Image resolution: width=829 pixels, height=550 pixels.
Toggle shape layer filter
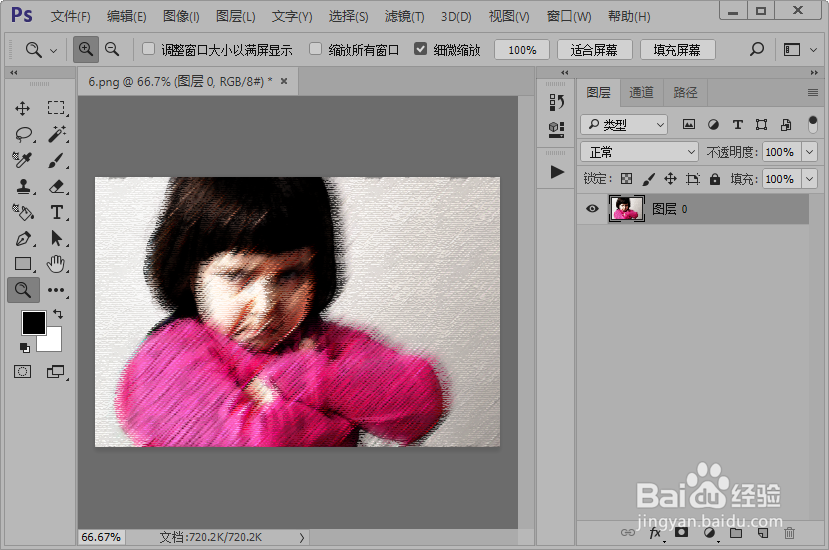pos(761,124)
